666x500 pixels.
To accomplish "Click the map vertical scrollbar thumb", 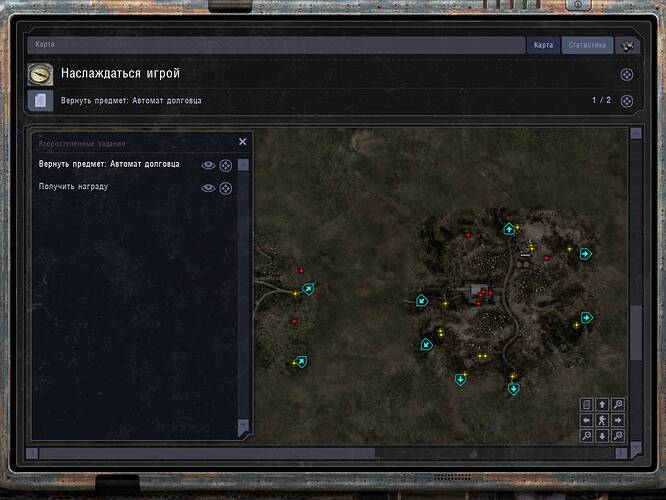I will tap(636, 333).
